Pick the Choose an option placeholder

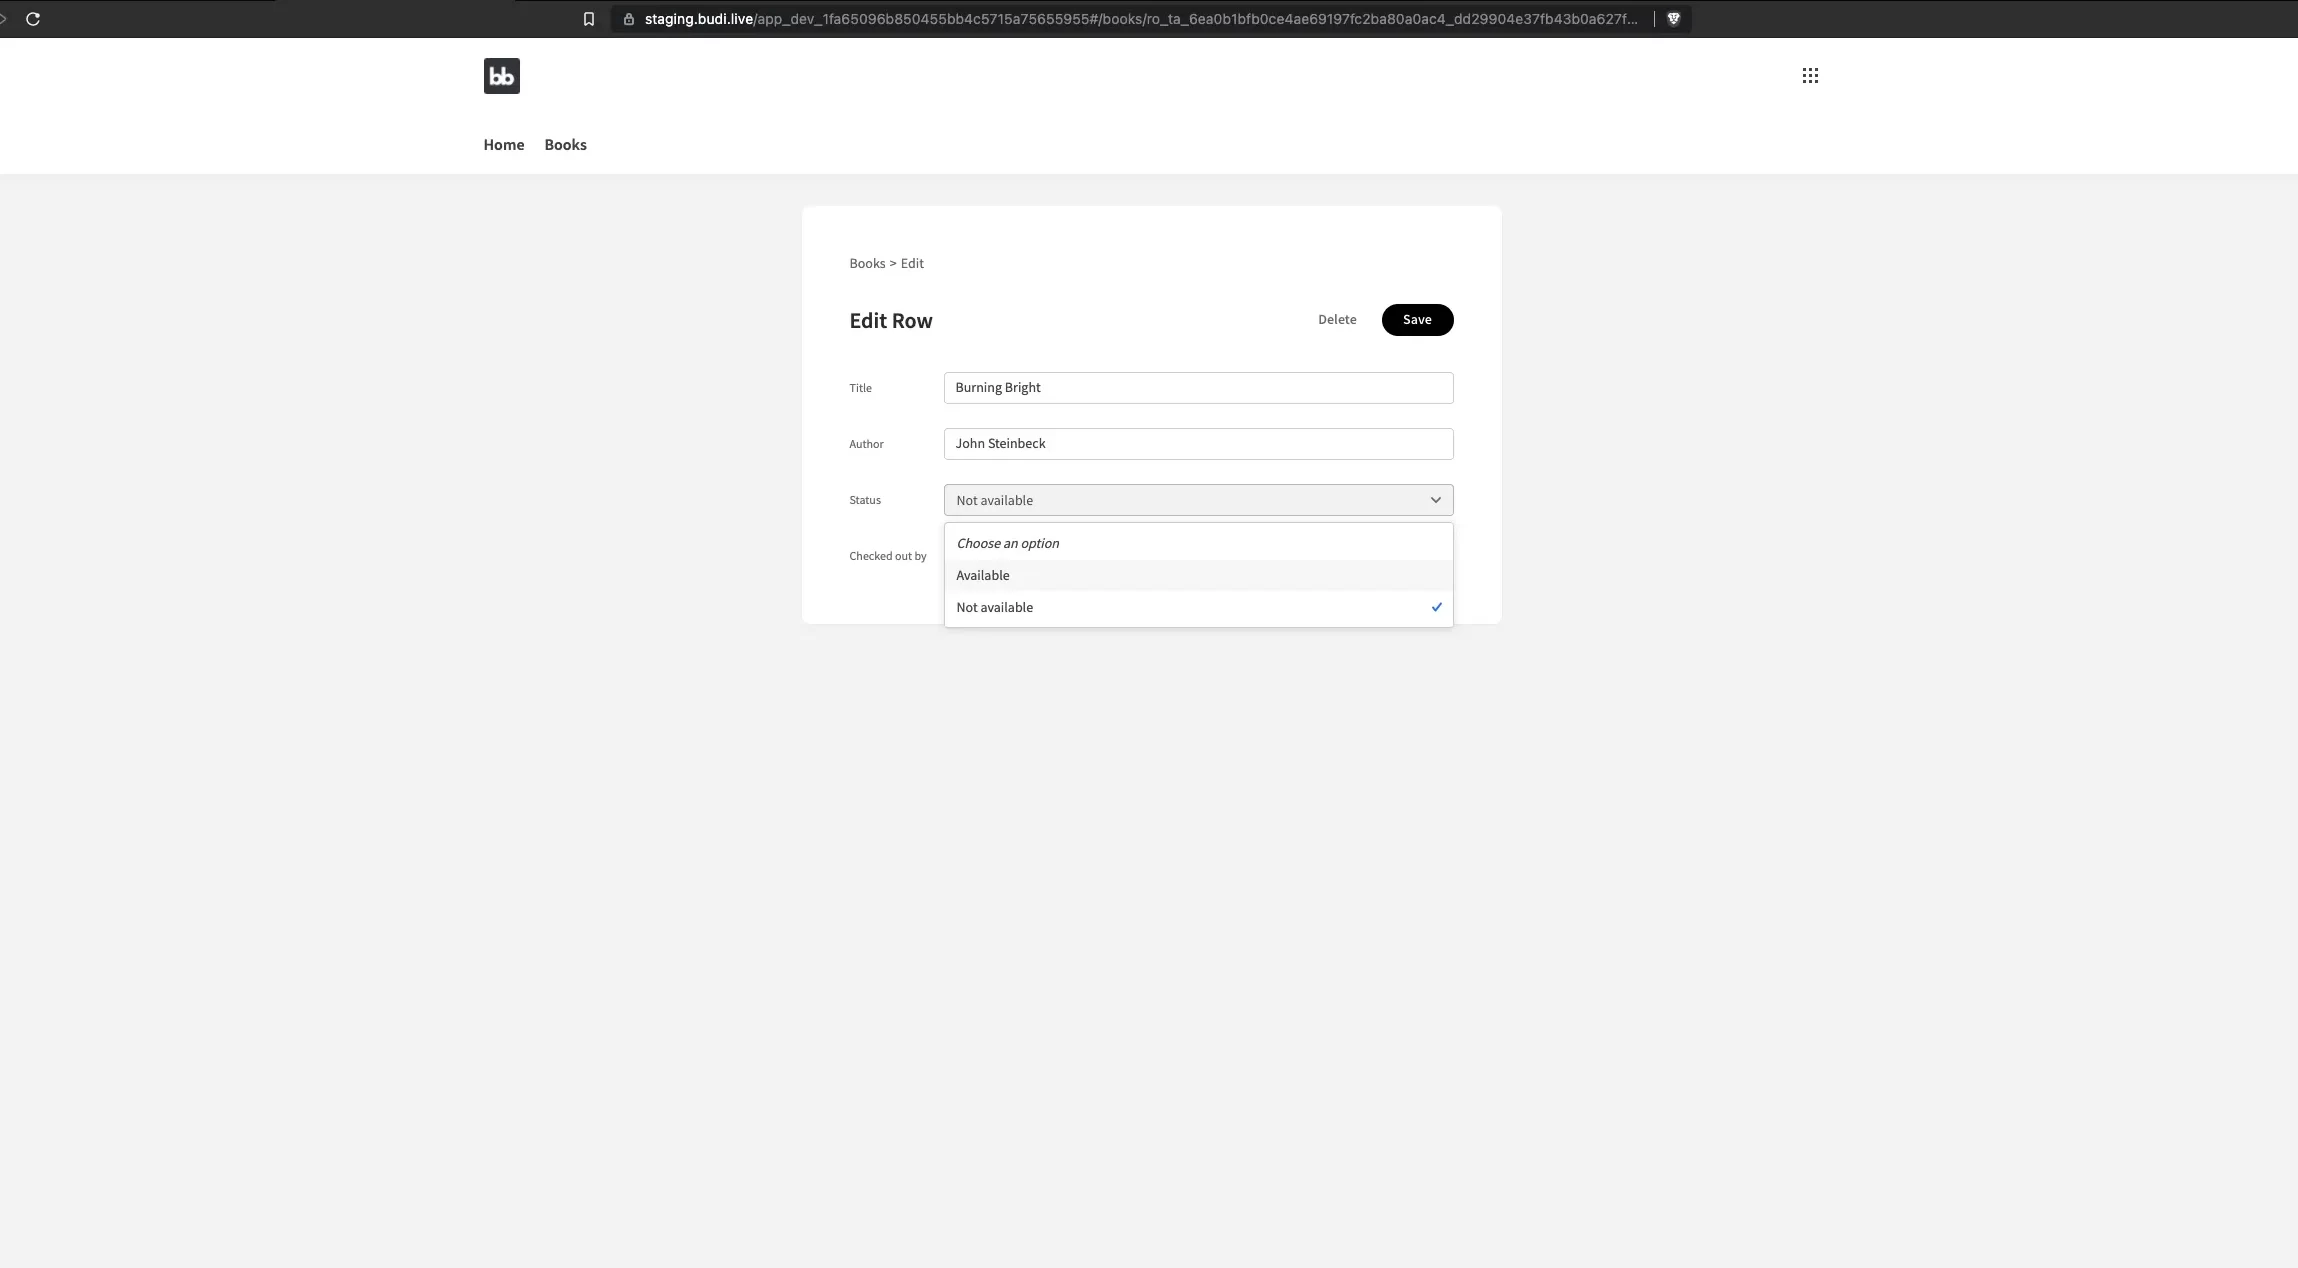click(1008, 543)
